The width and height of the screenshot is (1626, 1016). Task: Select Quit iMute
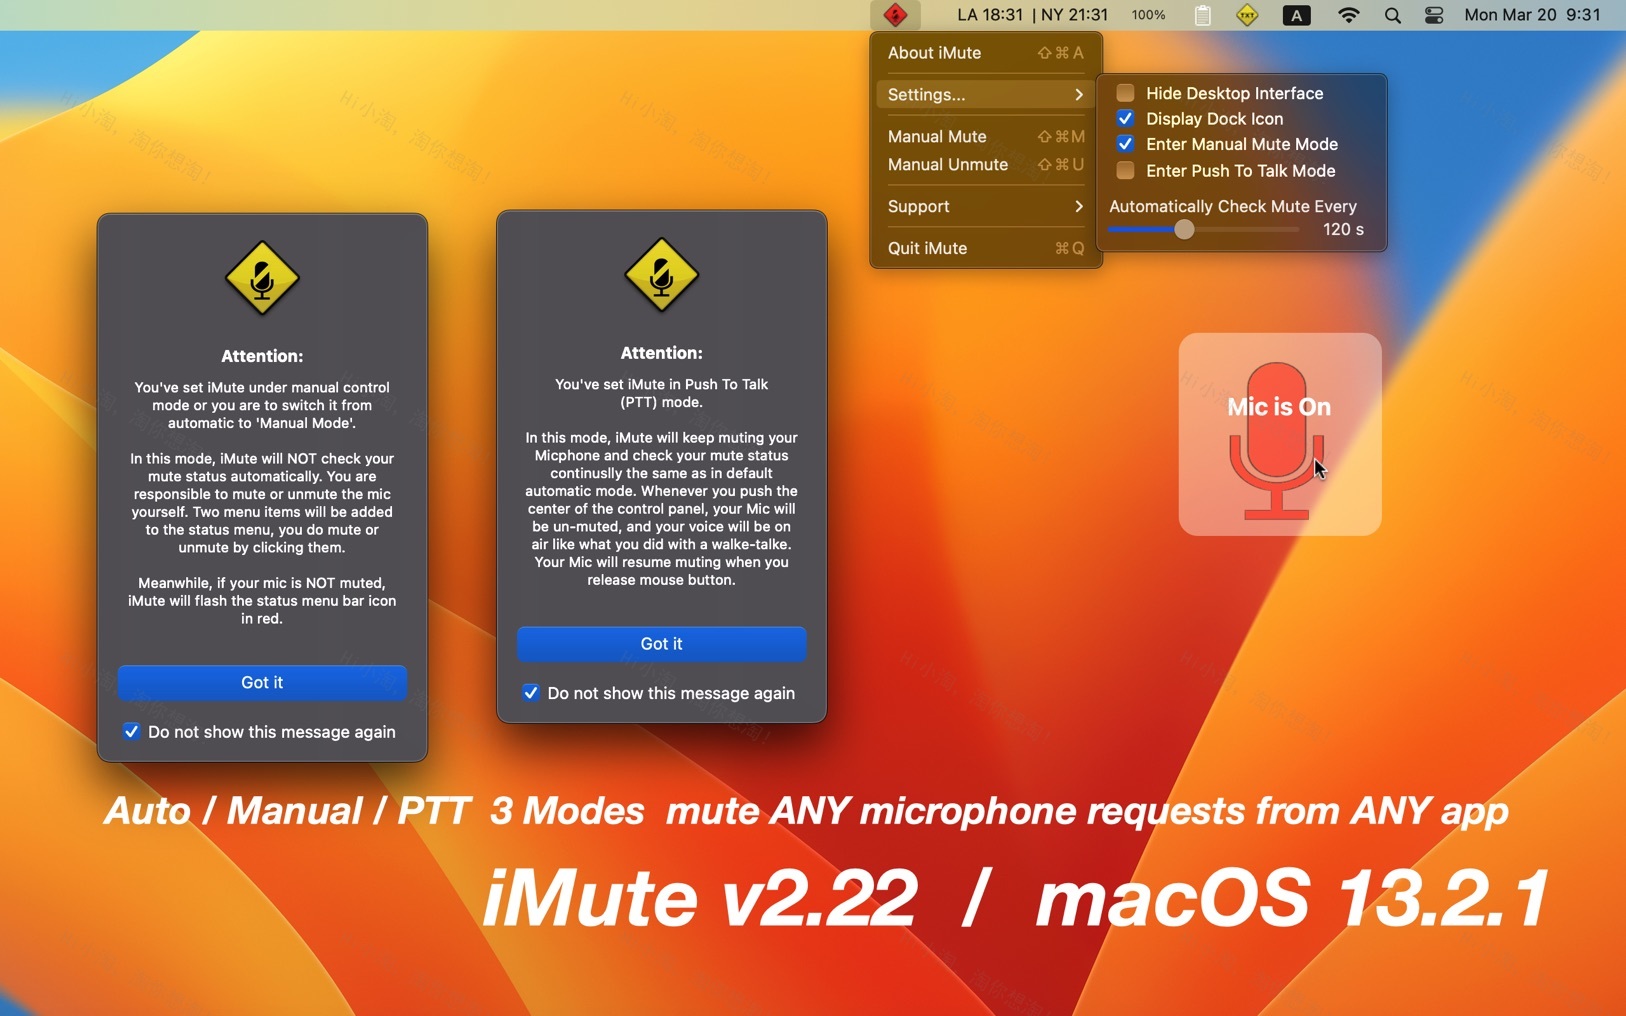(x=928, y=248)
